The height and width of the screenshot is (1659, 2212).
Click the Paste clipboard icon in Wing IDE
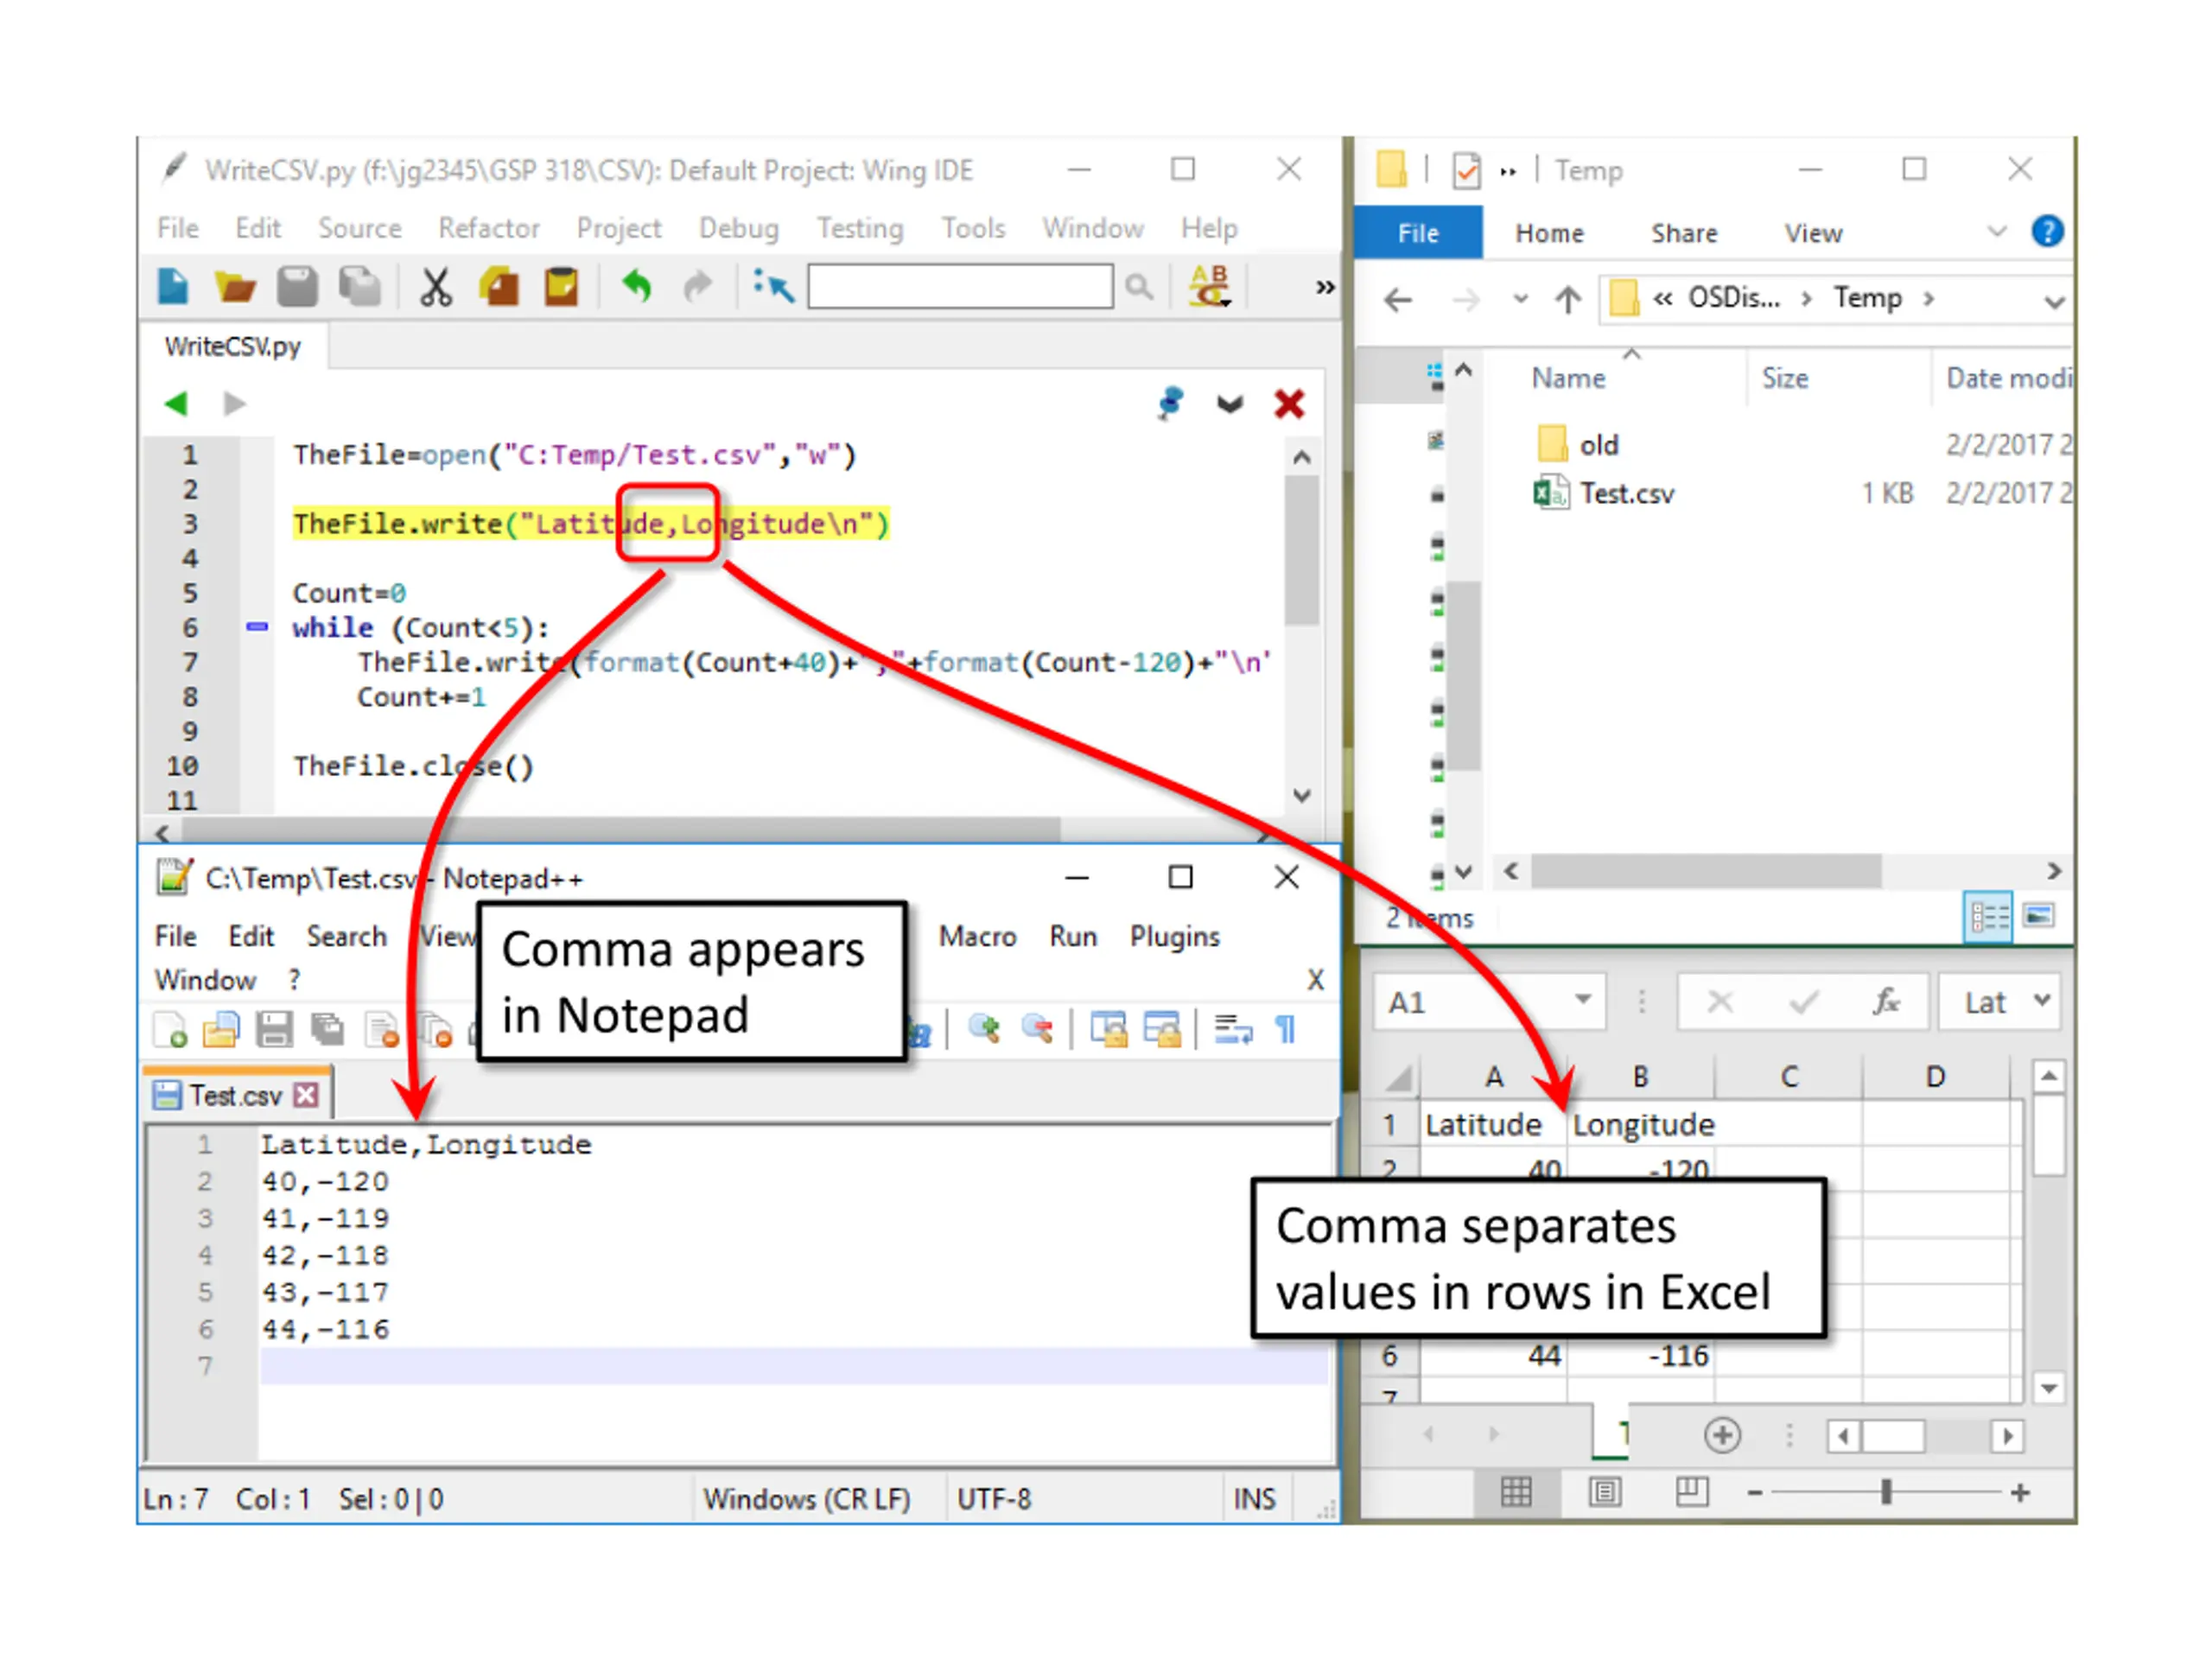[x=561, y=287]
